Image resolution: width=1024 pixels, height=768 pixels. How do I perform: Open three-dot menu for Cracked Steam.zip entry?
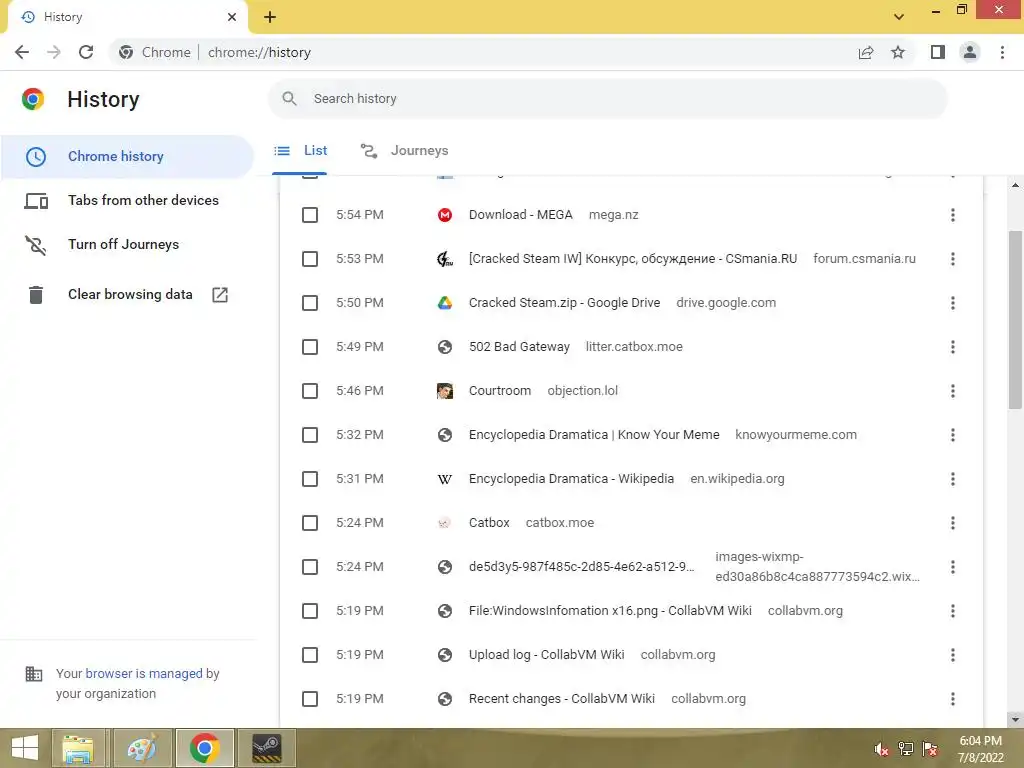(x=953, y=303)
